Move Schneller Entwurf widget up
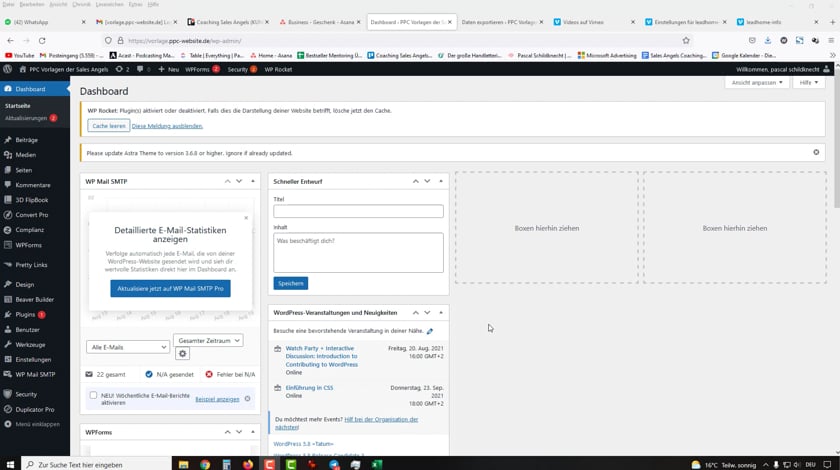 pos(416,181)
